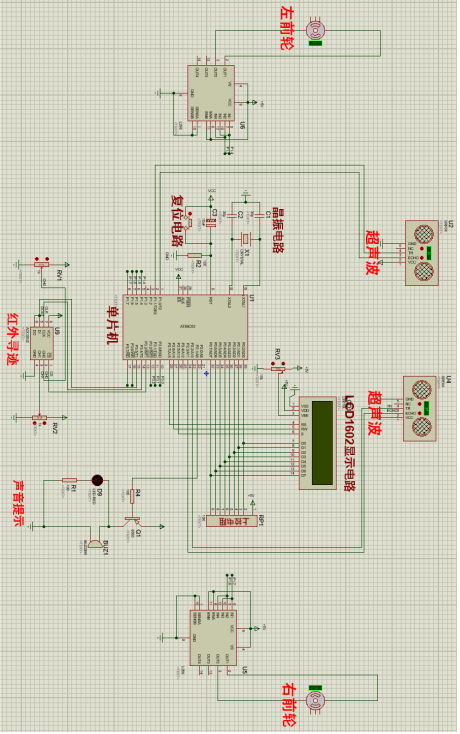Click the 声音提示 red text label
460x734 pixels.
tap(18, 503)
